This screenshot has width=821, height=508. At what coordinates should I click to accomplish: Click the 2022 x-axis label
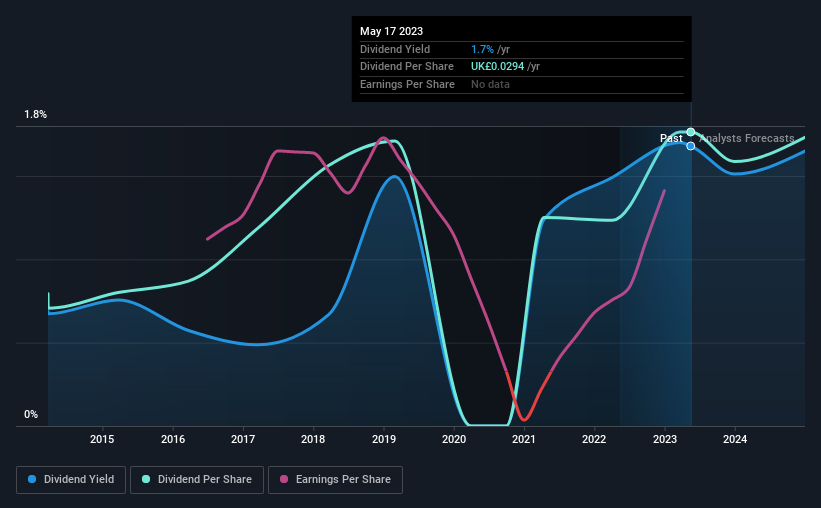tap(594, 439)
